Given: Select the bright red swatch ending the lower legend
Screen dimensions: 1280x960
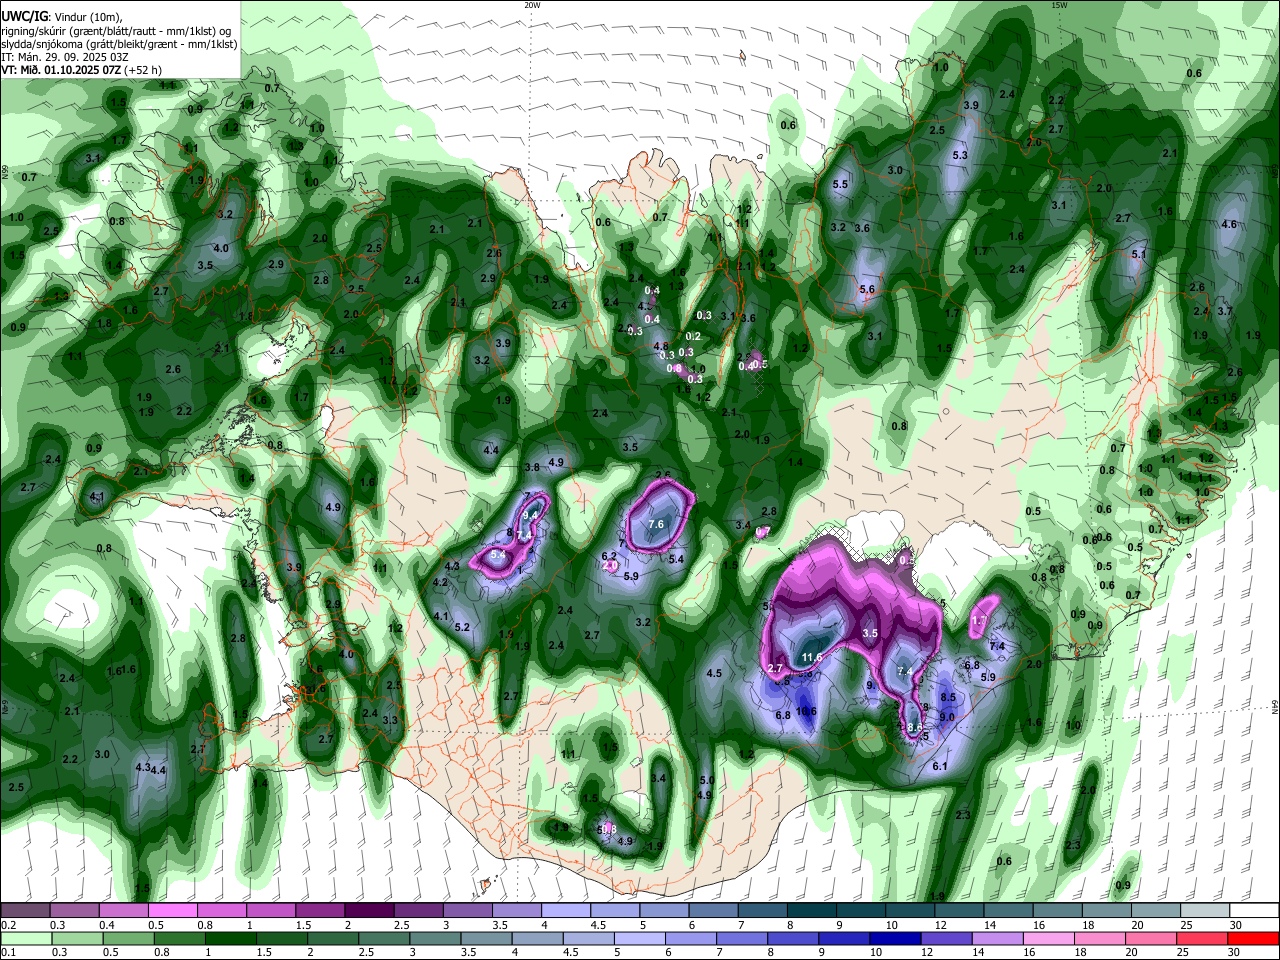Looking at the screenshot, I should tap(1254, 938).
